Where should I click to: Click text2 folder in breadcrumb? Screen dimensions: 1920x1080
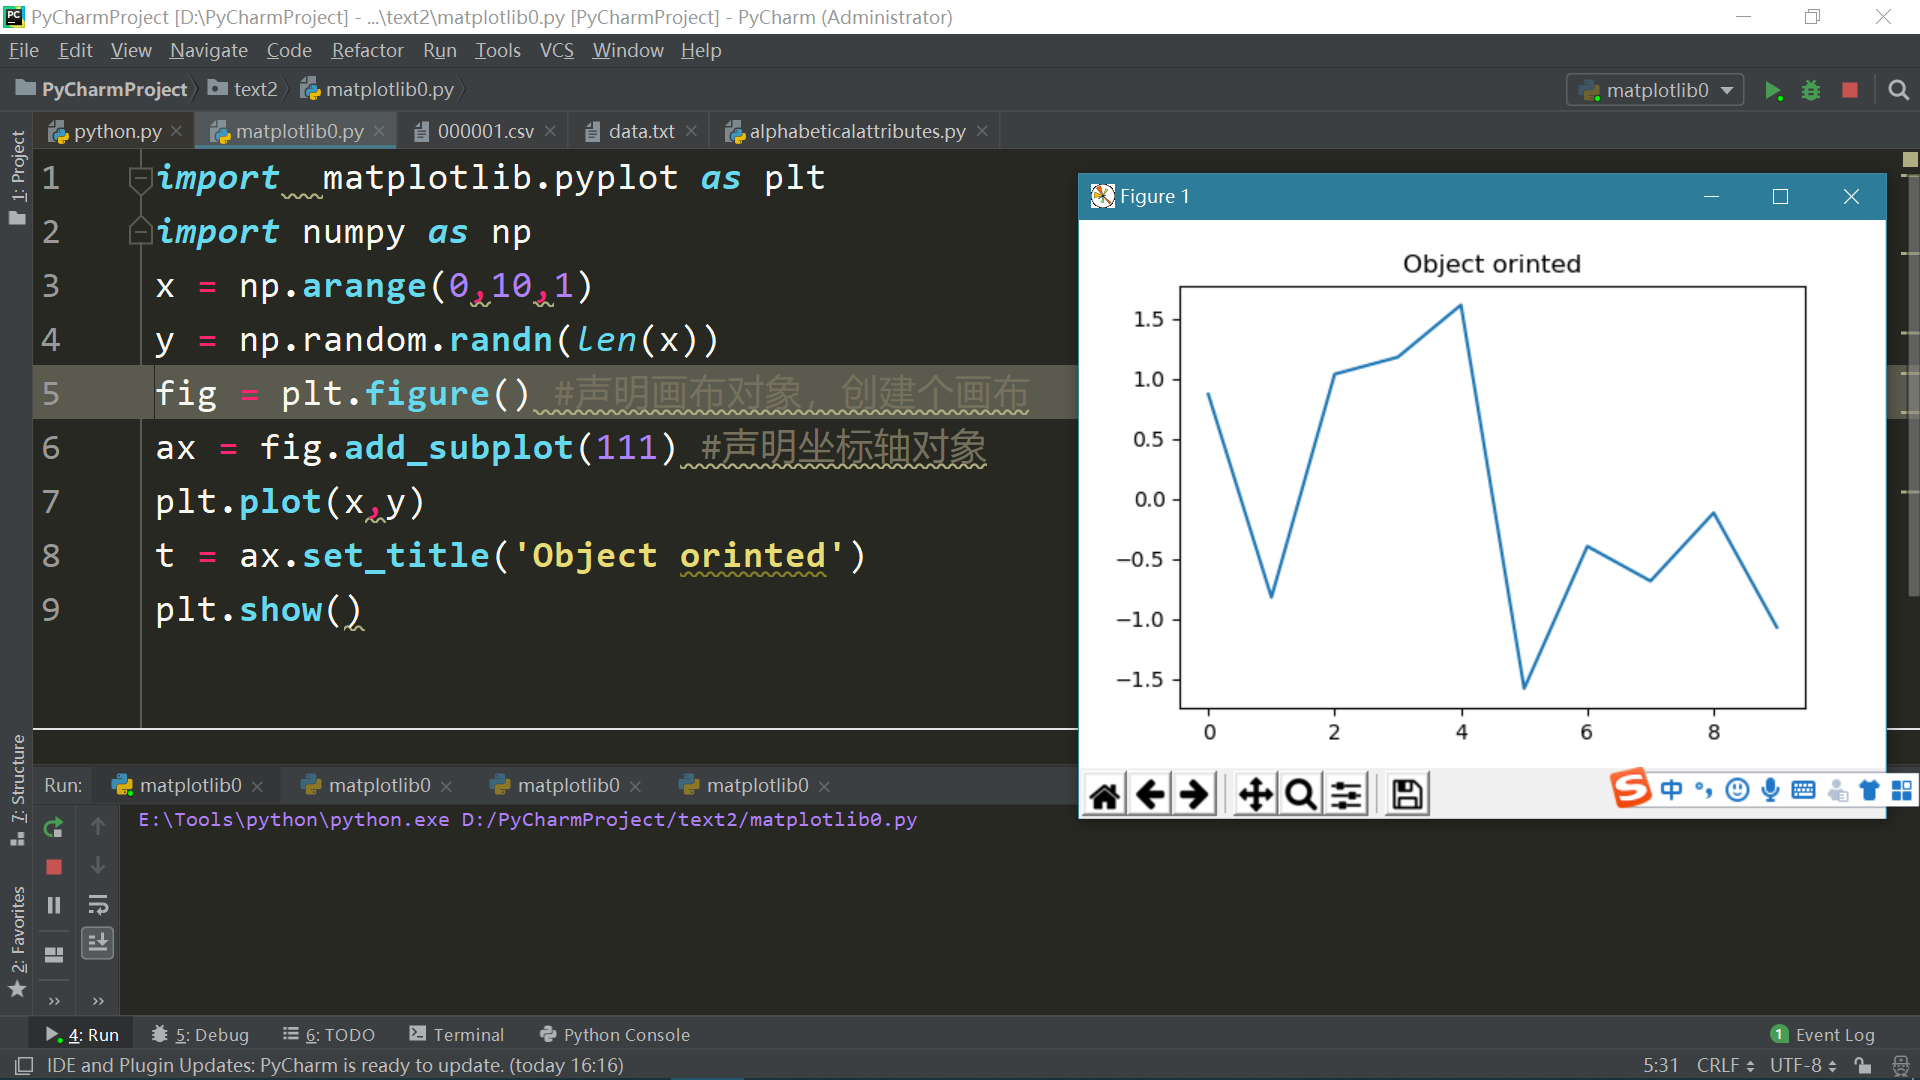[x=243, y=90]
